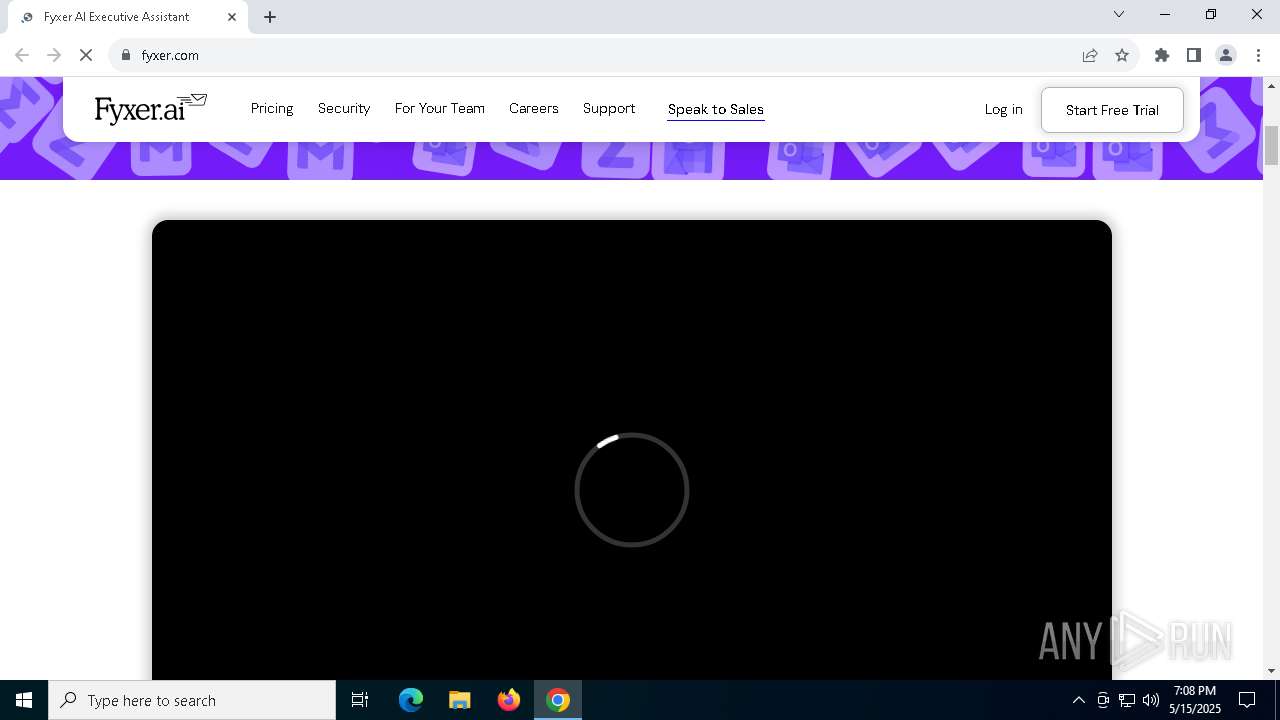This screenshot has width=1280, height=720.
Task: Open the Chrome profile menu
Action: pyautogui.click(x=1226, y=55)
